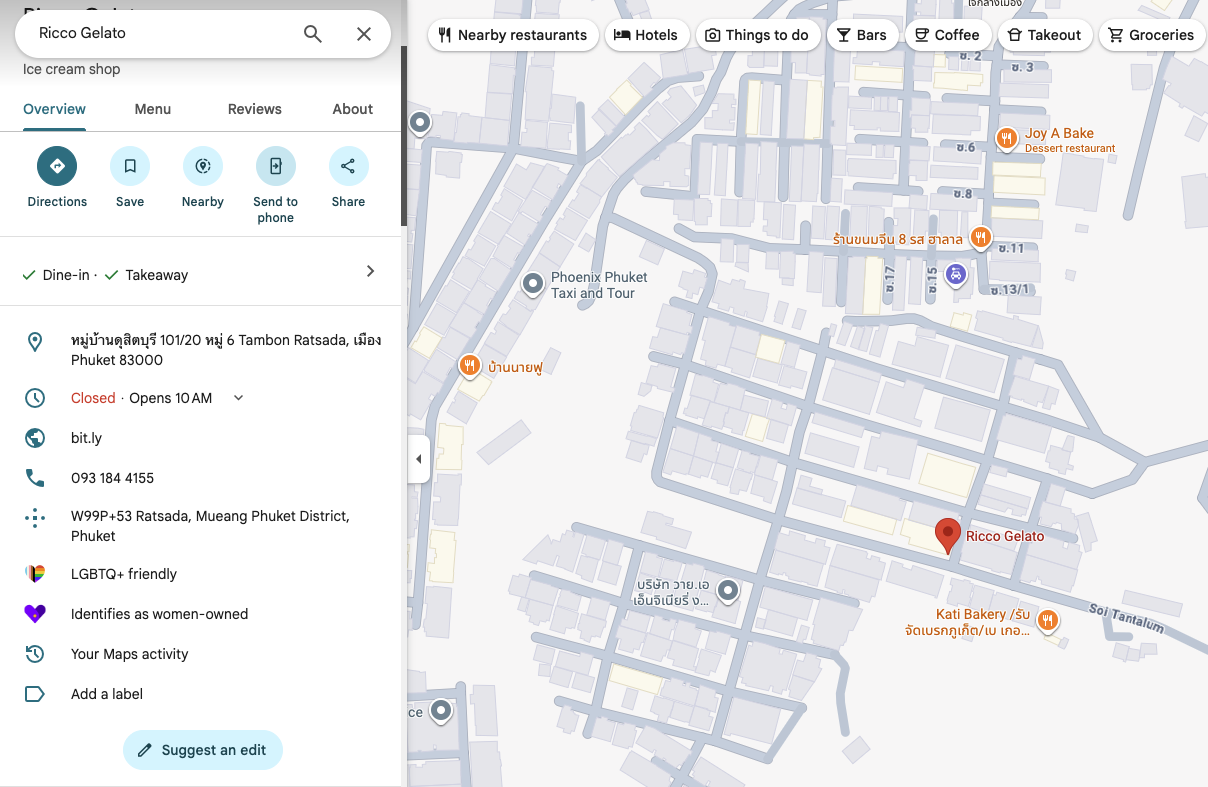Screen dimensions: 1208x787
Task: Click the Tambon Ratsada address text
Action: (226, 350)
